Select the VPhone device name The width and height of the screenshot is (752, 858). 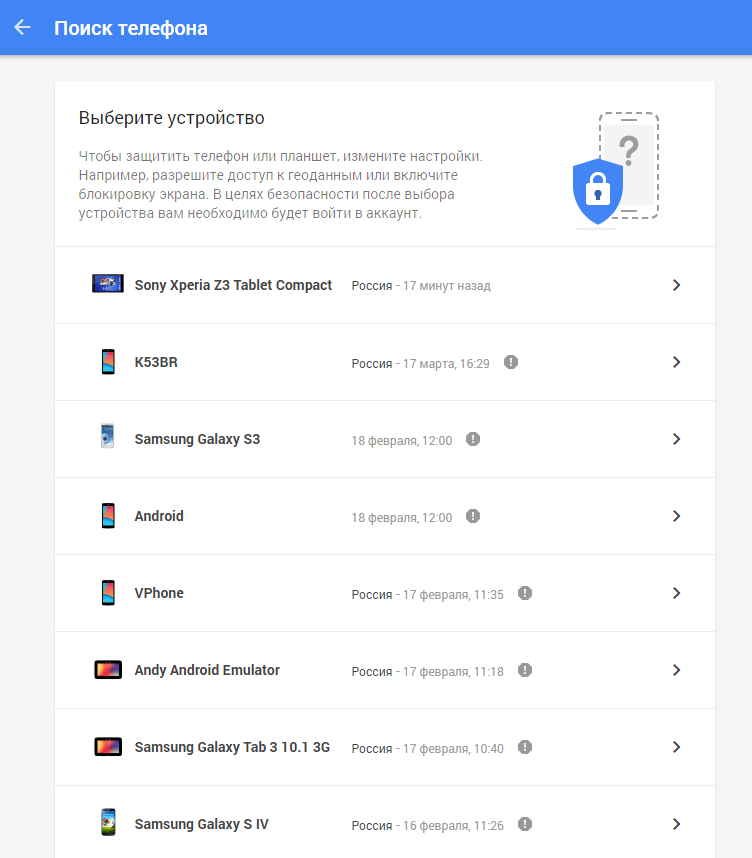[159, 593]
